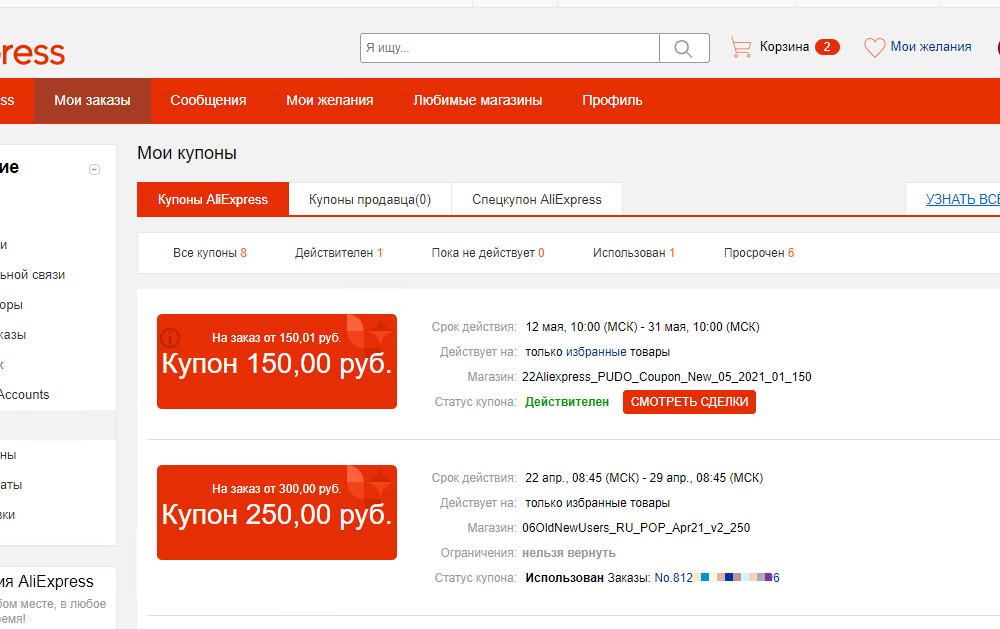Filter by Просрочен 6
The width and height of the screenshot is (1000, 629).
[759, 253]
